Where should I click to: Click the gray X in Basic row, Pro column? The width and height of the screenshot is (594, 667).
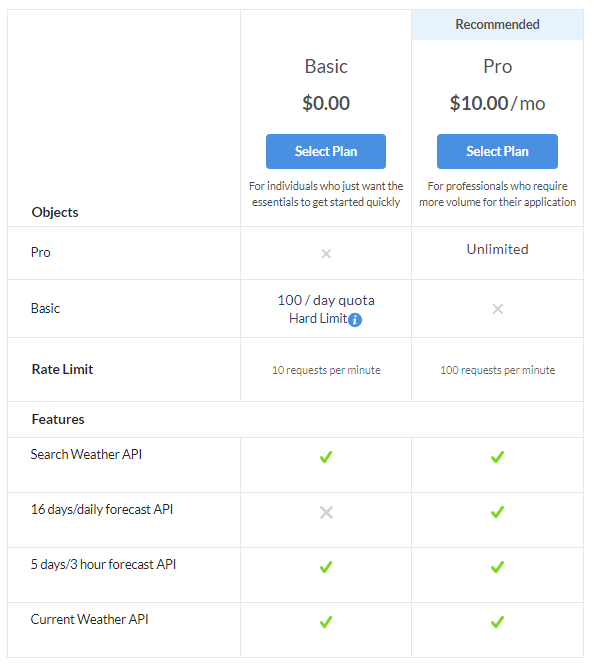tap(498, 309)
